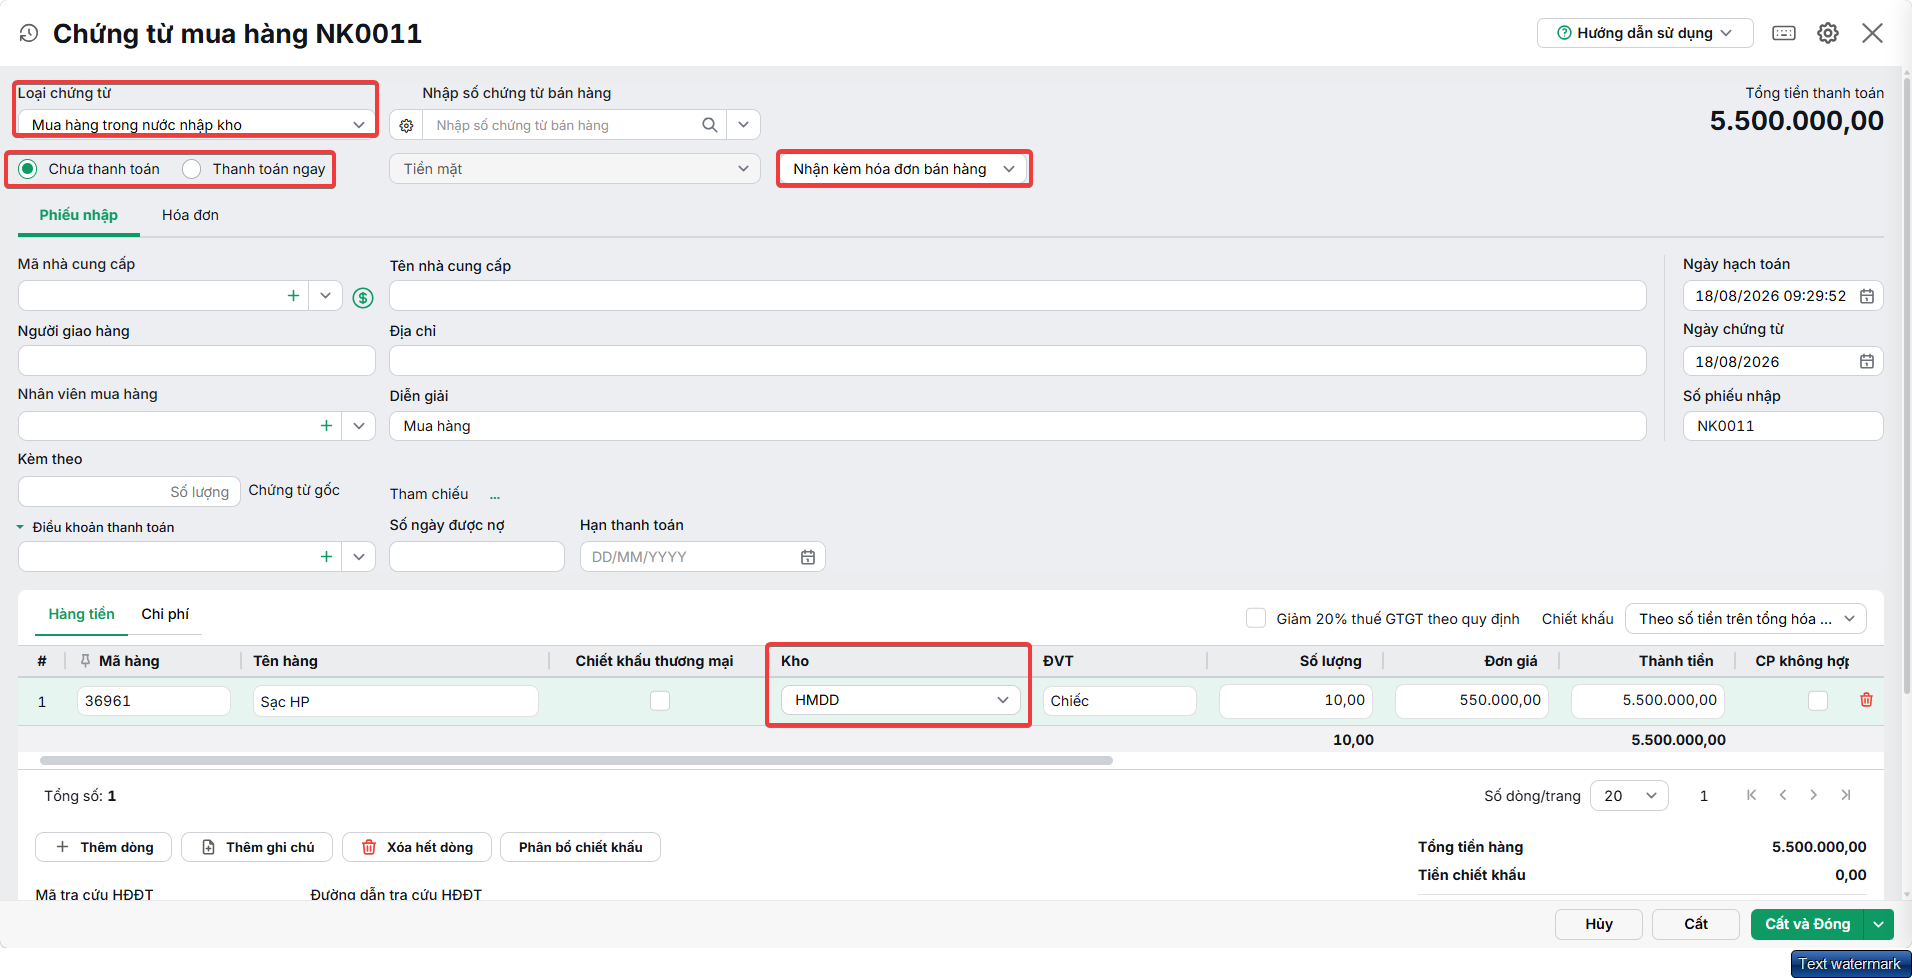Open the calendar for Hạn thanh toán
Image resolution: width=1912 pixels, height=978 pixels.
pyautogui.click(x=808, y=557)
